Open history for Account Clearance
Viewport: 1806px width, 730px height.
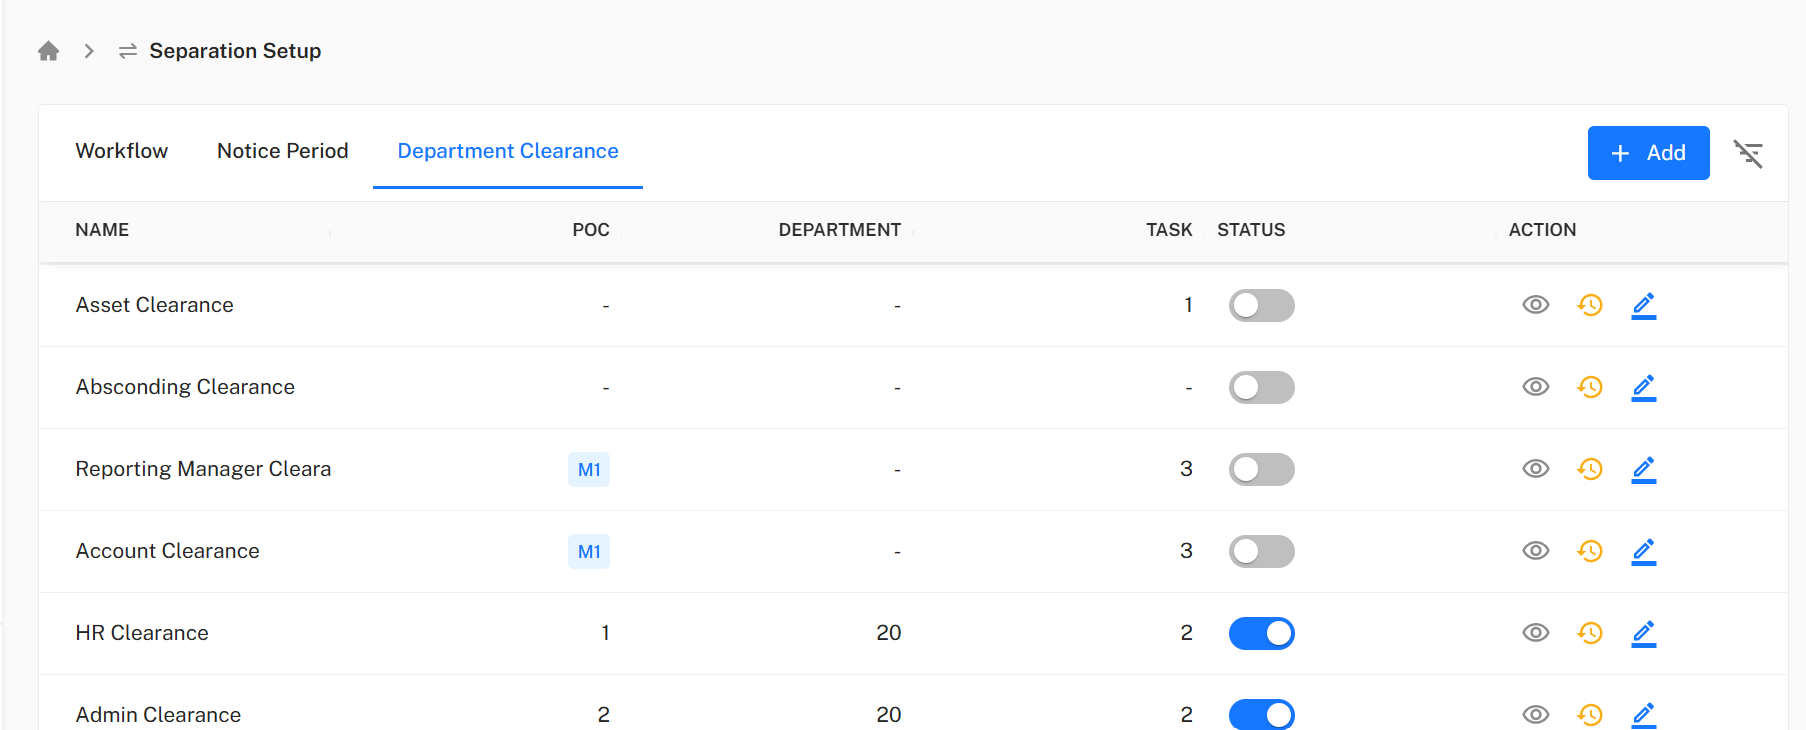1589,551
